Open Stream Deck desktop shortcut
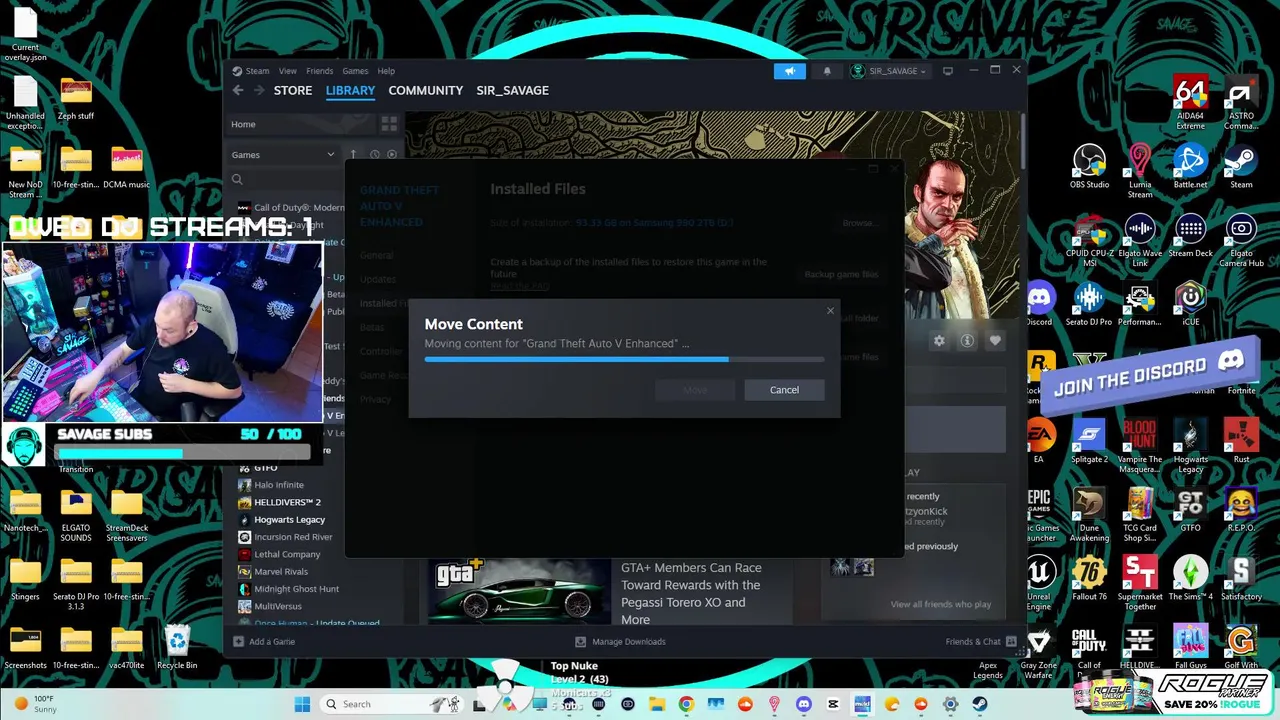 [x=1190, y=235]
